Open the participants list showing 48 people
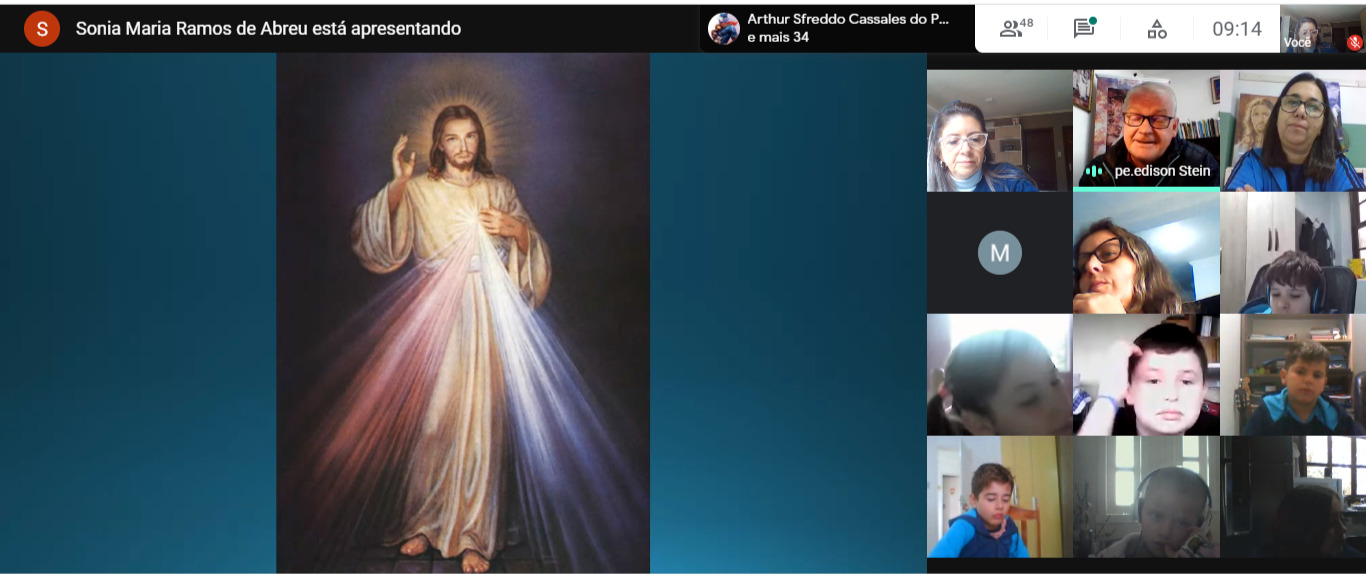1366x574 pixels. point(1016,29)
